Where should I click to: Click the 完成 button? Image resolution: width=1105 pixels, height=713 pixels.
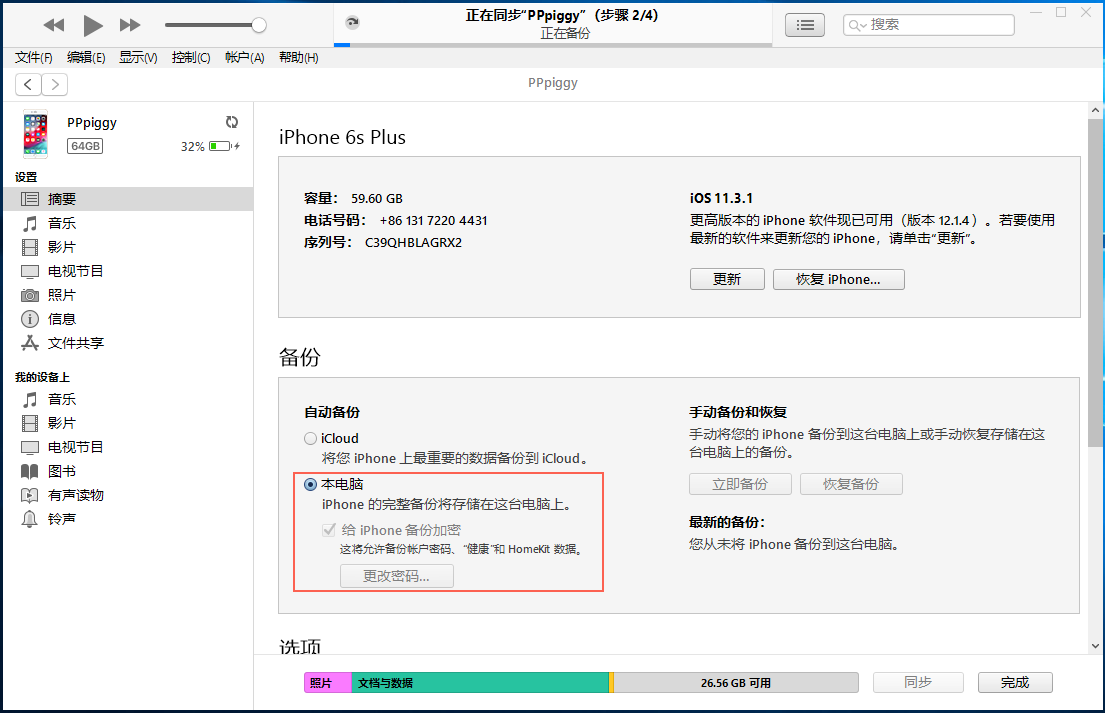pos(1015,682)
